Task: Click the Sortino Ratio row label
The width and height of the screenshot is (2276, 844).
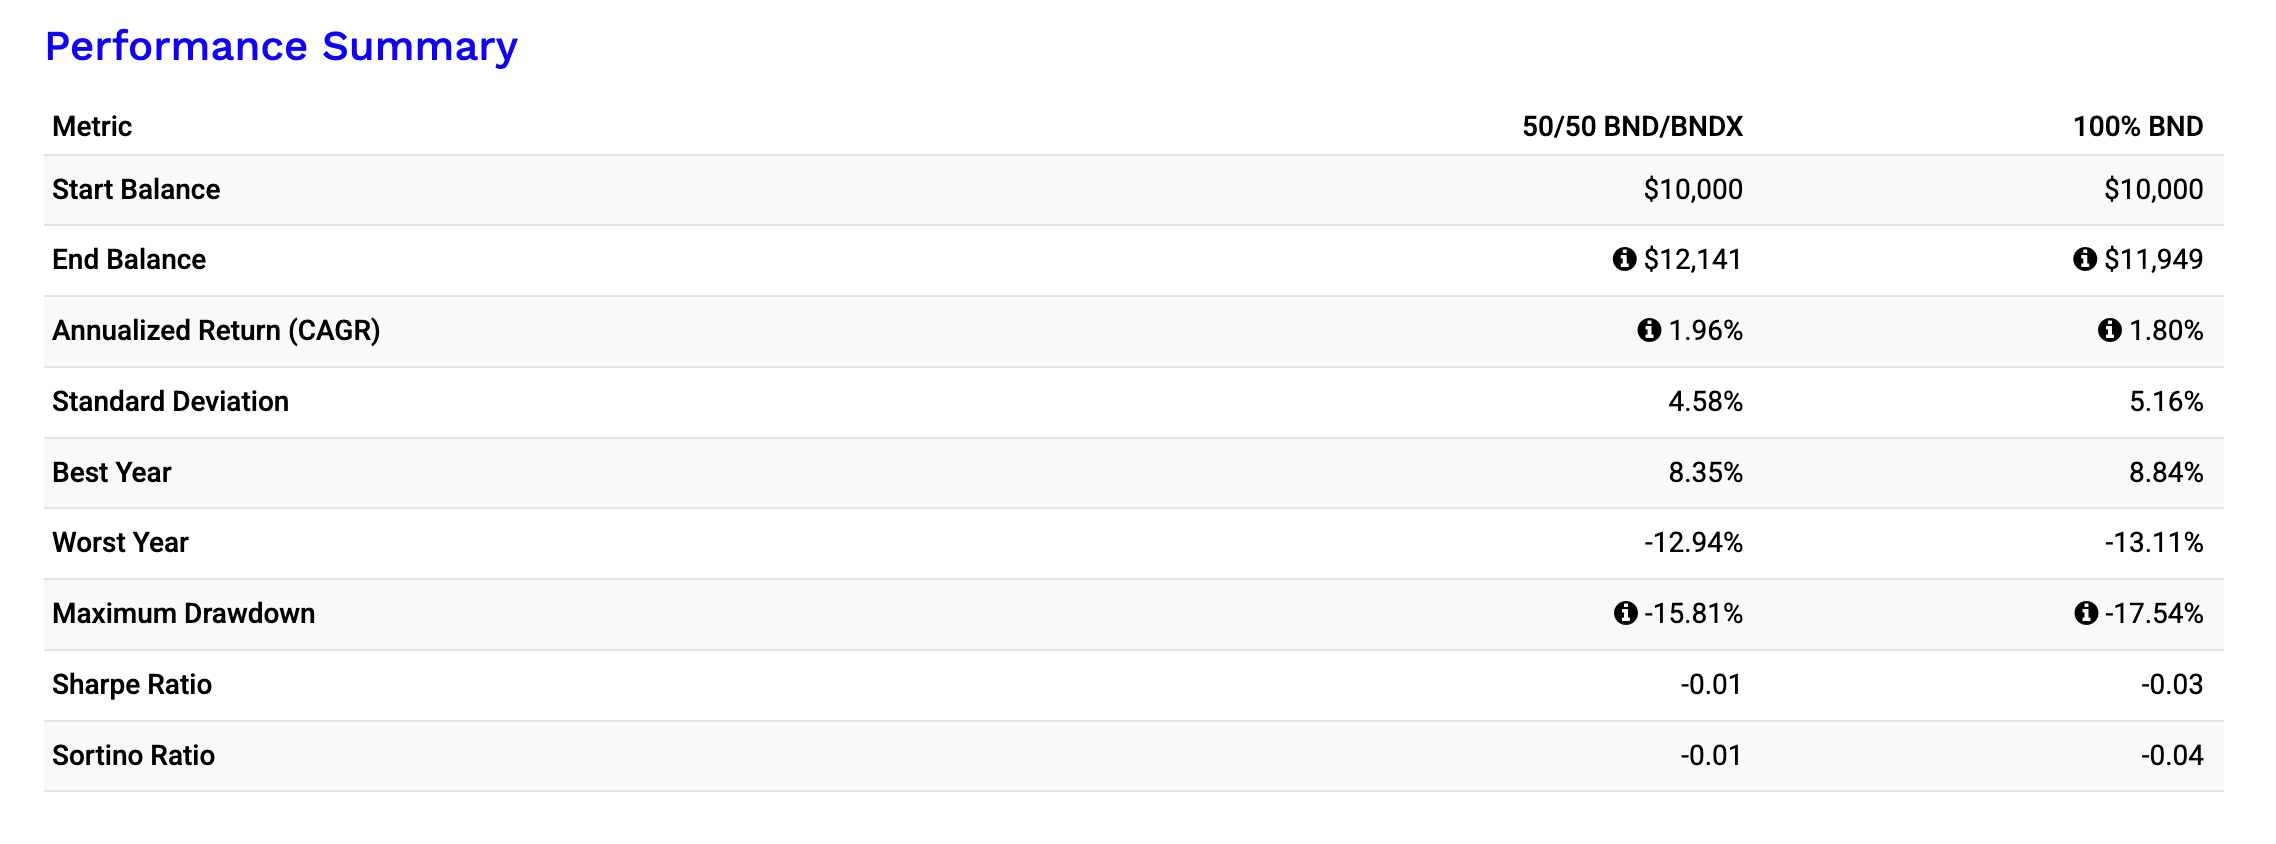Action: tap(133, 756)
